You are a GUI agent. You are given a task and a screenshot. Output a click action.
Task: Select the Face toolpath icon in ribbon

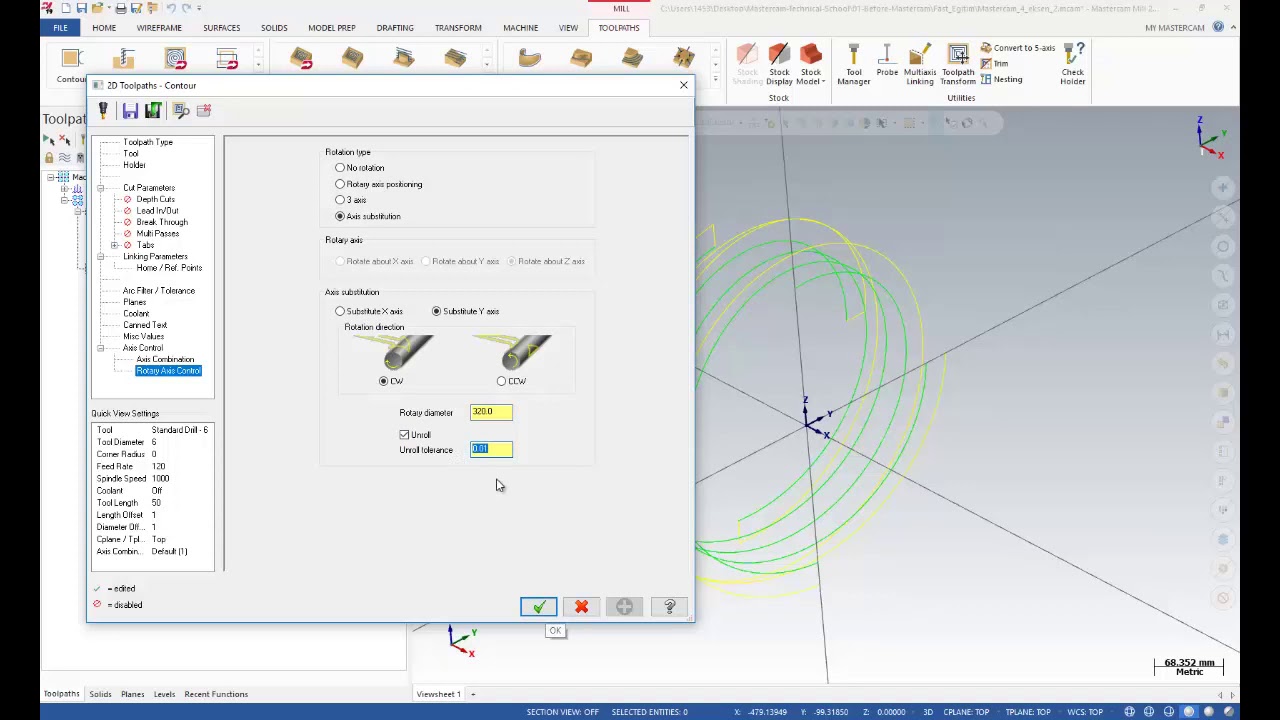(x=228, y=60)
